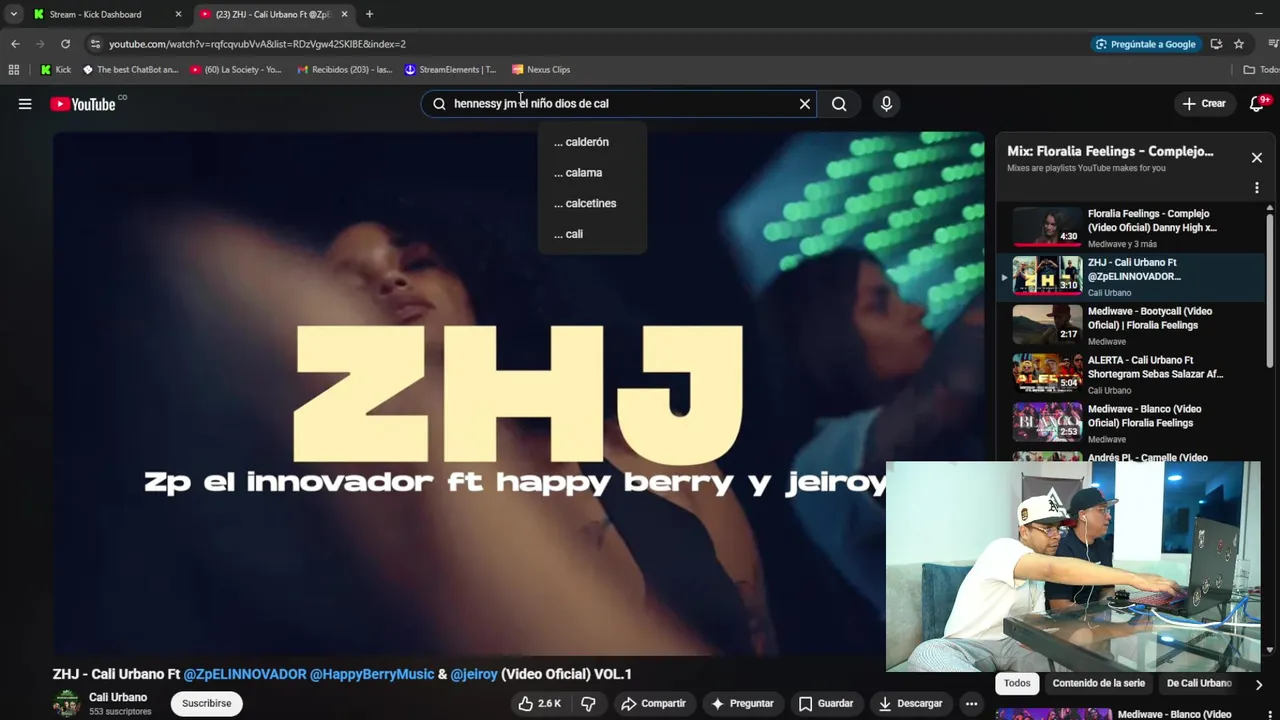Select the ZHJ - Cali Urbano playlist item
The height and width of the screenshot is (720, 1280).
[x=1130, y=277]
